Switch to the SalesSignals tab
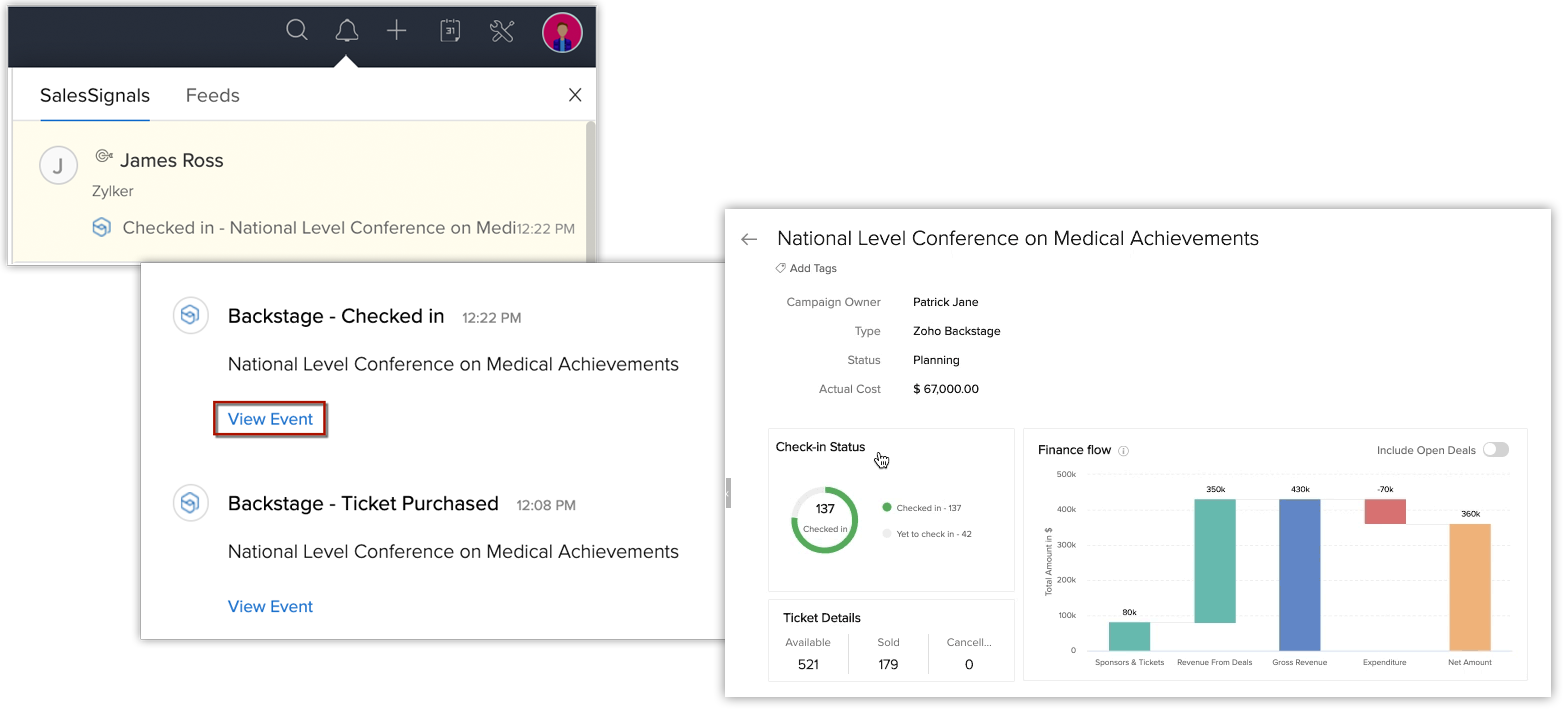 coord(95,96)
